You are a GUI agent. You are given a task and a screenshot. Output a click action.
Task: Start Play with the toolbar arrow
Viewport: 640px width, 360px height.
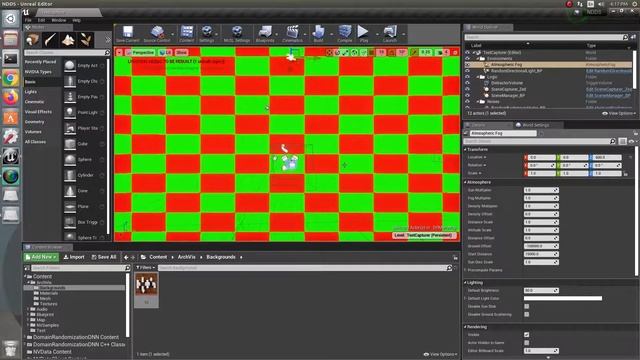click(x=363, y=34)
